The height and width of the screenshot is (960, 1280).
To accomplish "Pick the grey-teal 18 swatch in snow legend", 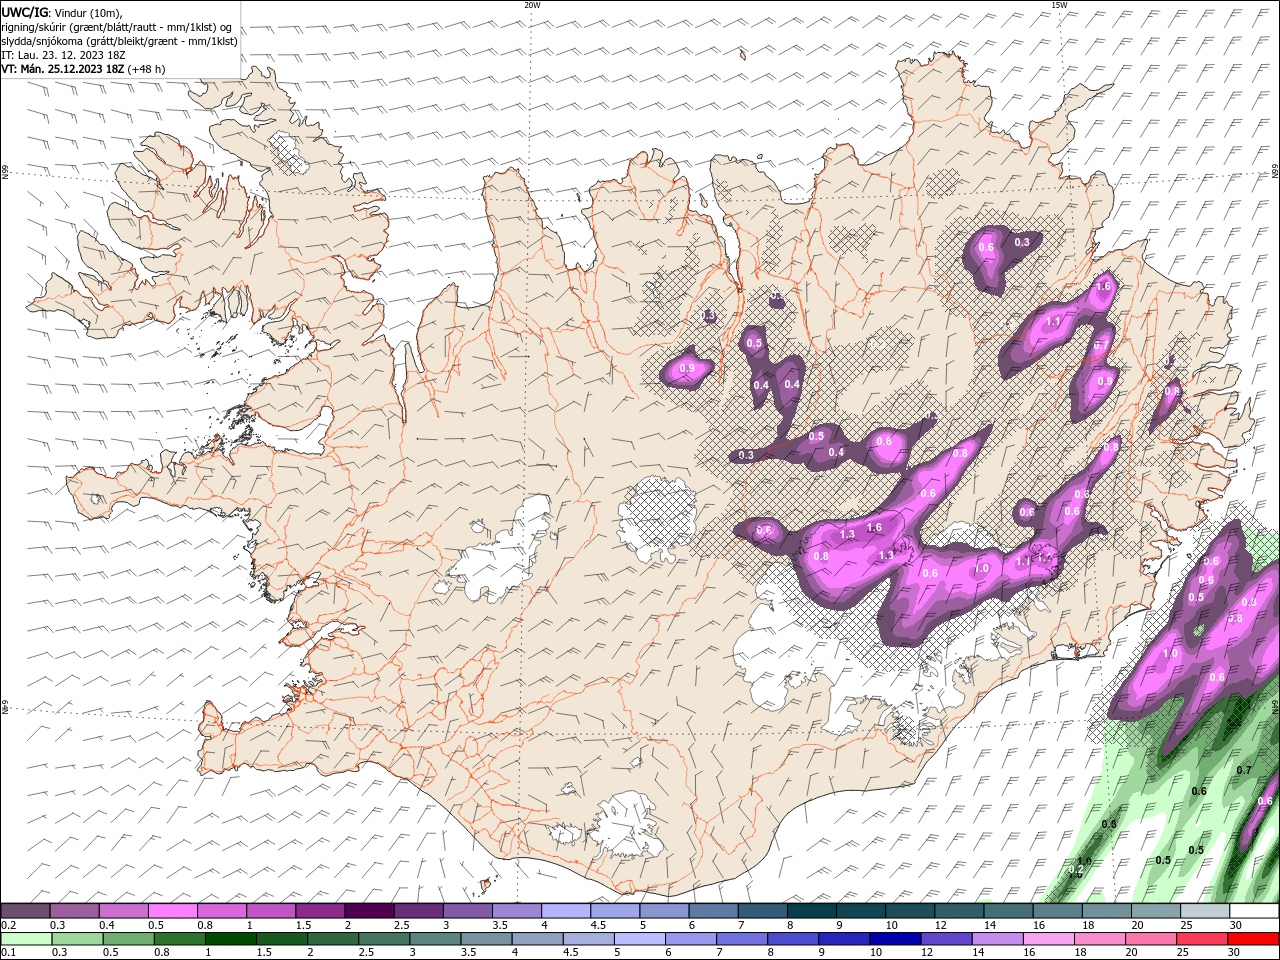I will (1106, 911).
